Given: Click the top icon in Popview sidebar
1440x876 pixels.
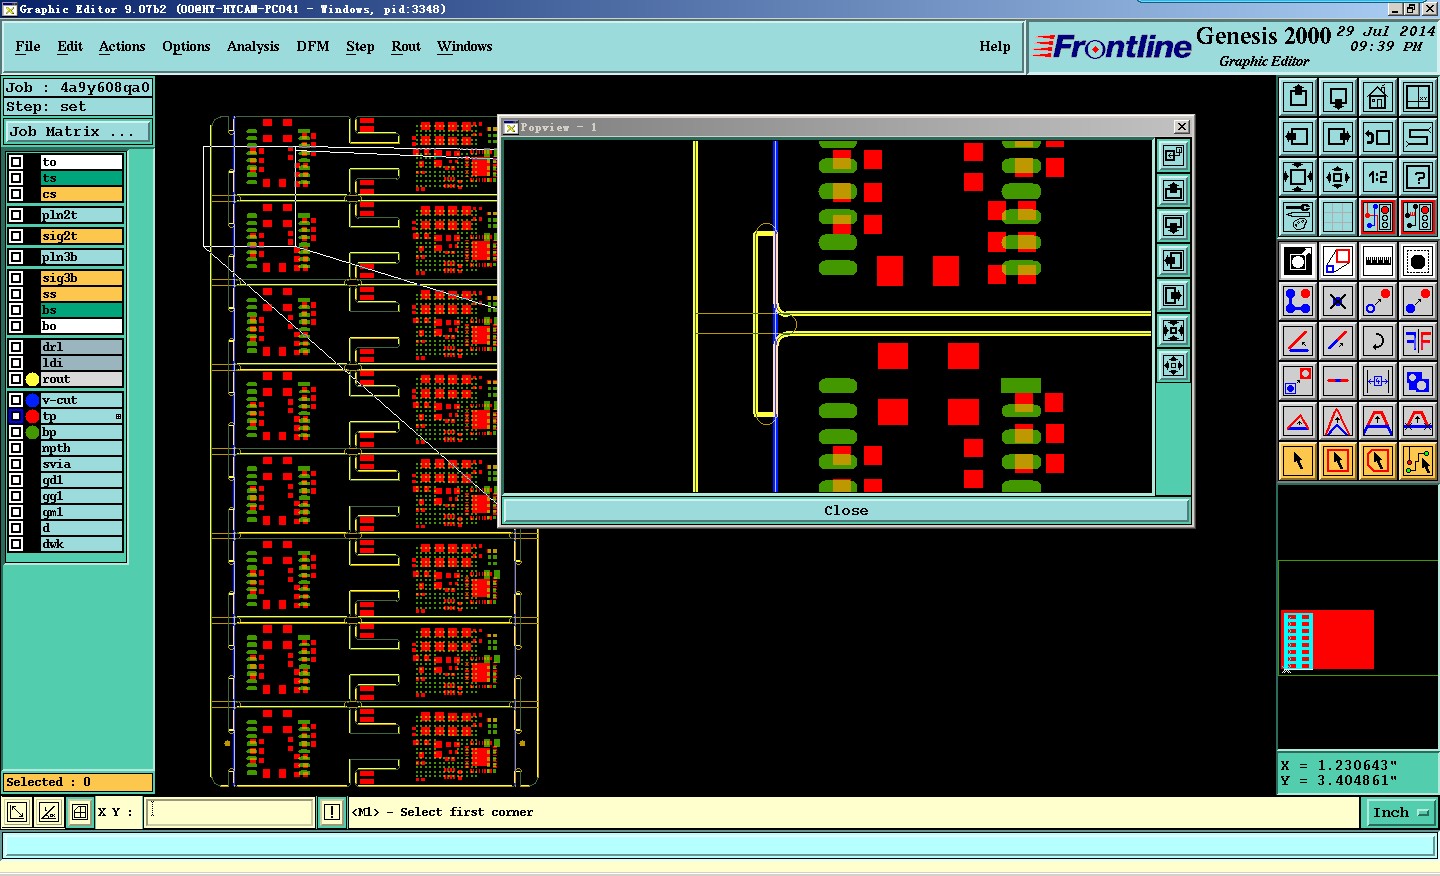Looking at the screenshot, I should point(1174,156).
